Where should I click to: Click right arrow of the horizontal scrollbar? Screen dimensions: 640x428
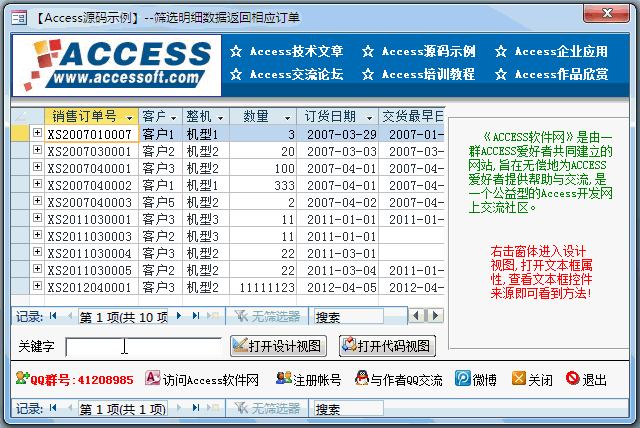click(436, 315)
